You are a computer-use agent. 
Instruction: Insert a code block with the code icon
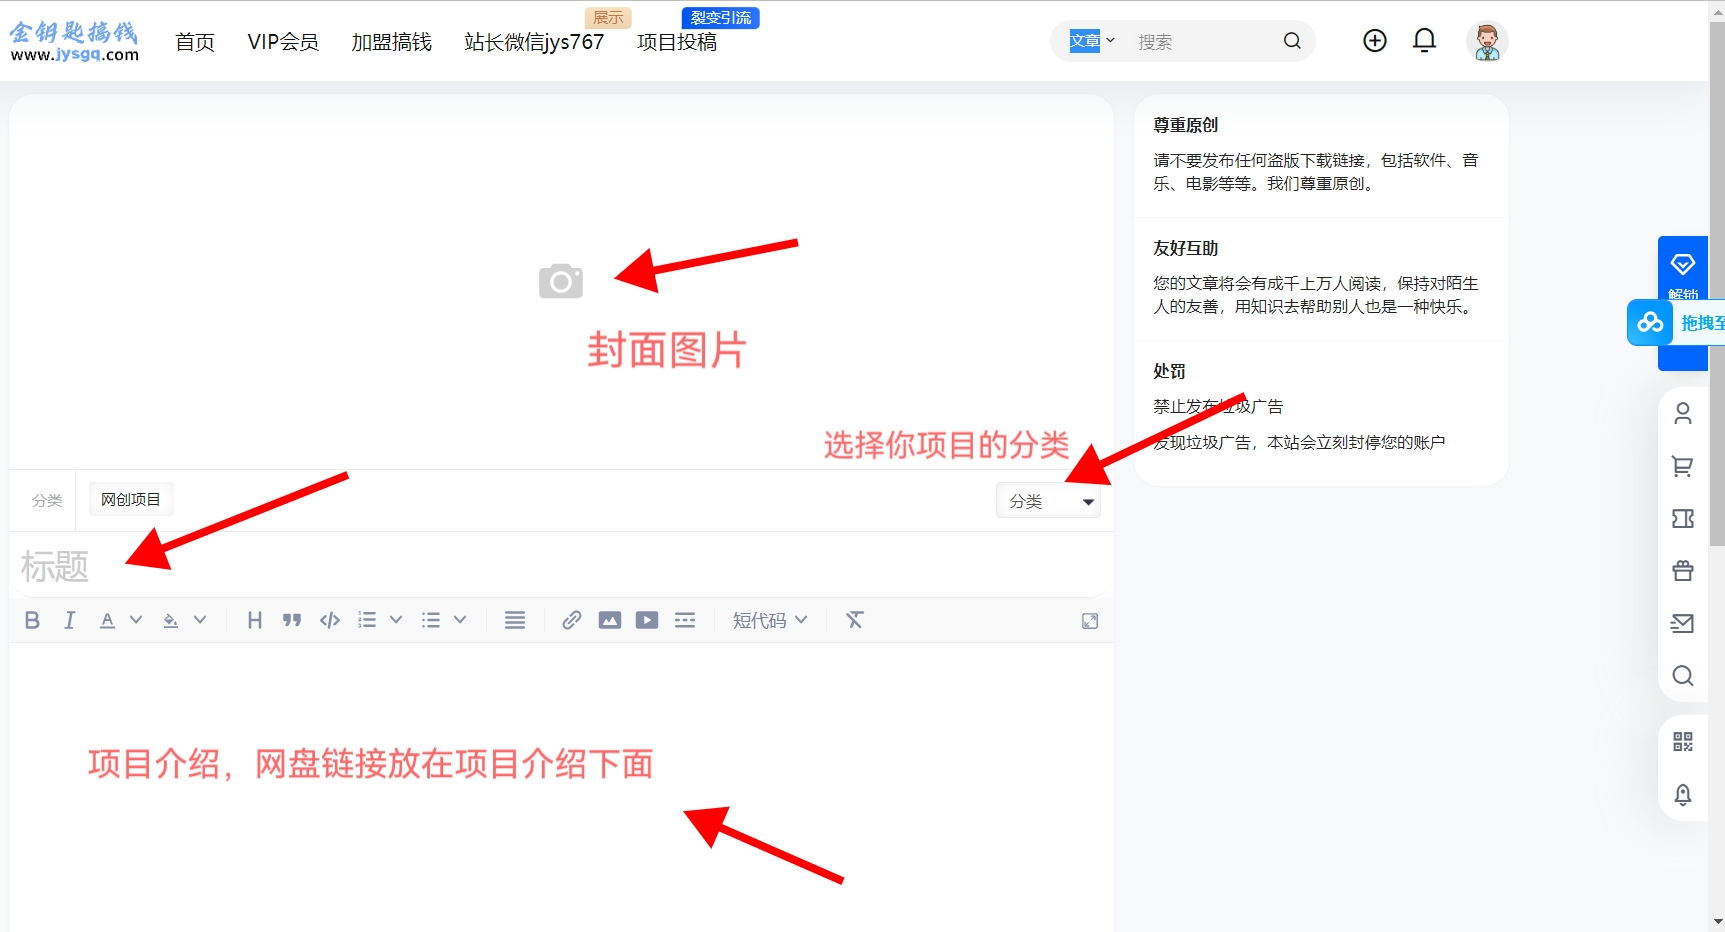pos(329,620)
